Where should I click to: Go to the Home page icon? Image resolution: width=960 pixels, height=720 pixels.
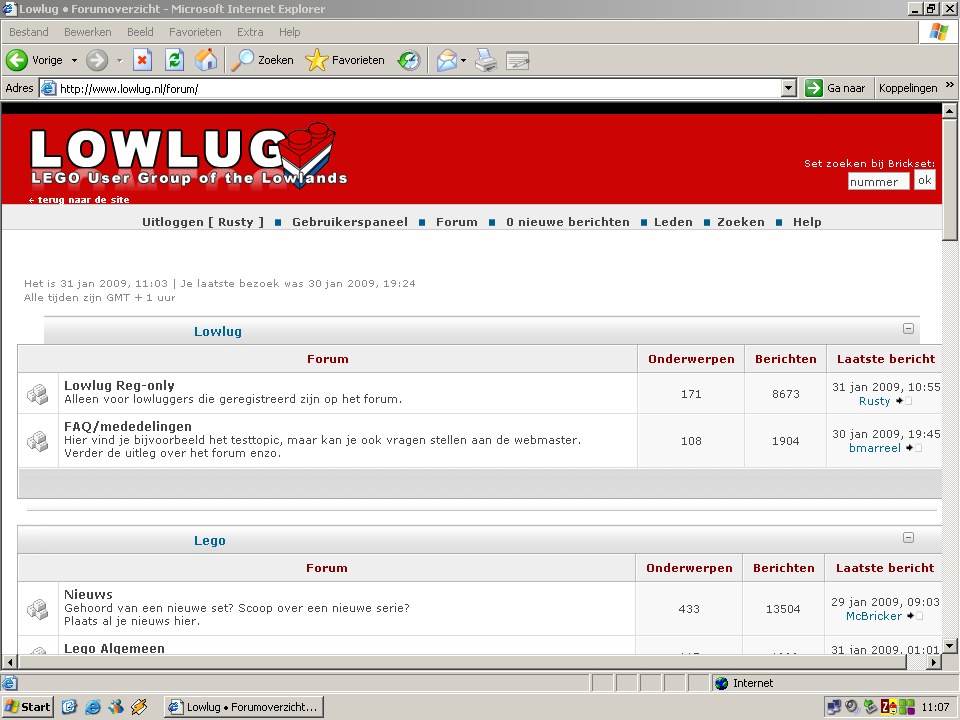(206, 60)
